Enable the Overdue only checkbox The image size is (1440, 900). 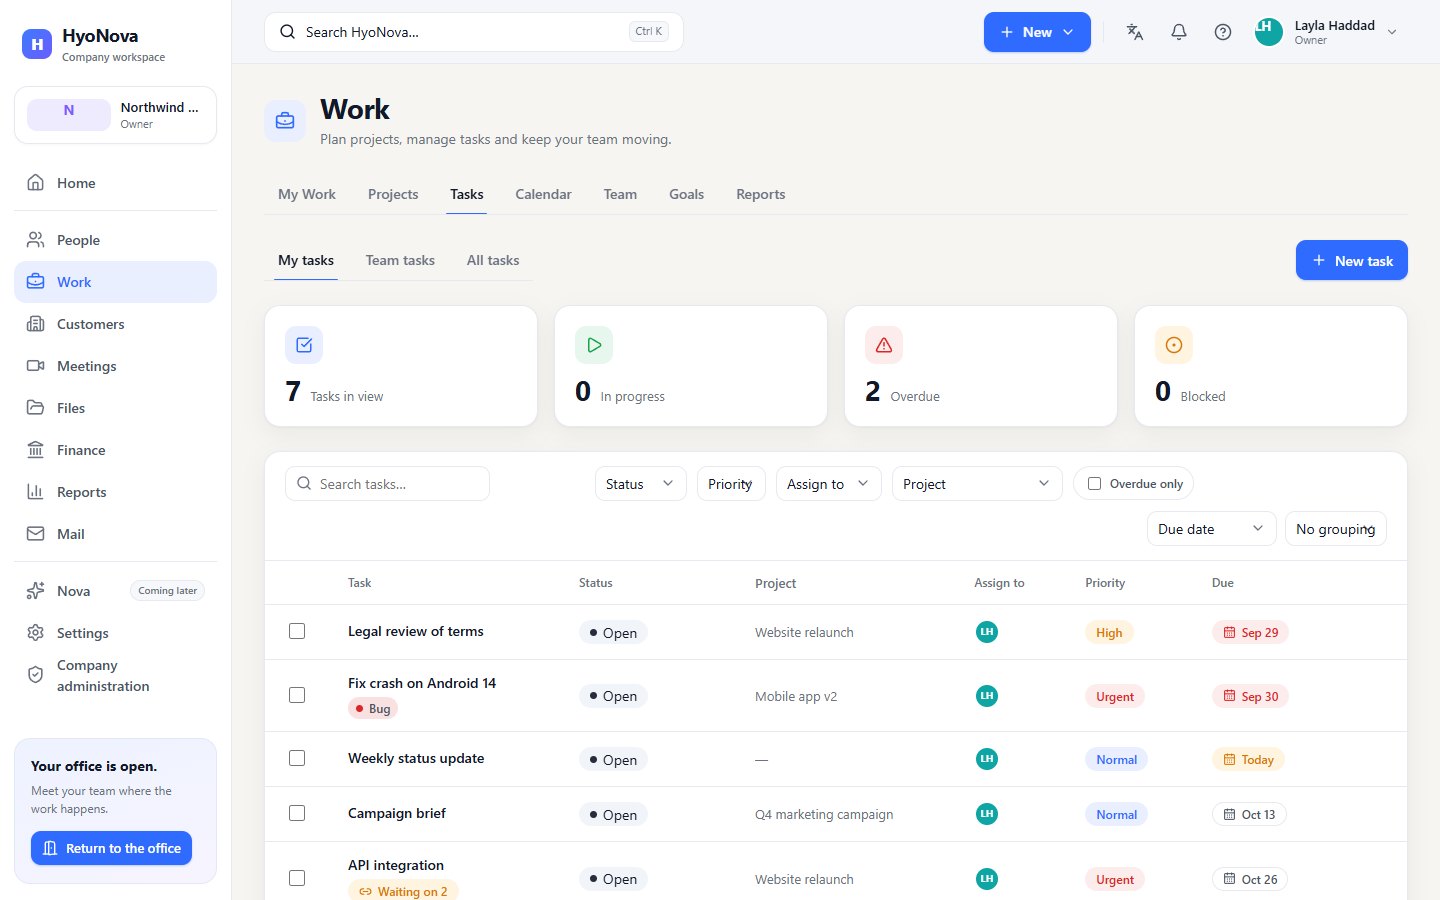[x=1094, y=484]
